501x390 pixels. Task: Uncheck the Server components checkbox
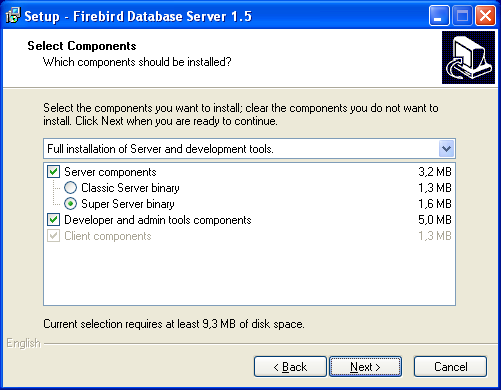54,172
